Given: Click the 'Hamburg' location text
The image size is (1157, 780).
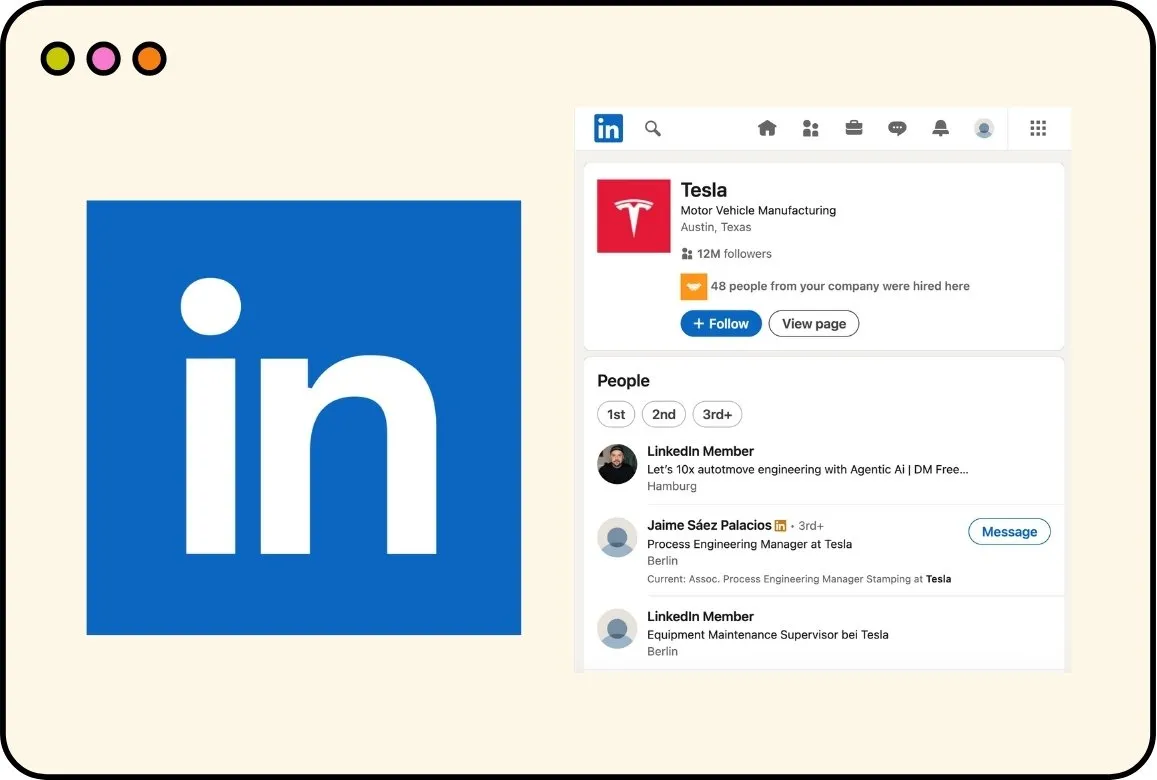Looking at the screenshot, I should point(671,486).
